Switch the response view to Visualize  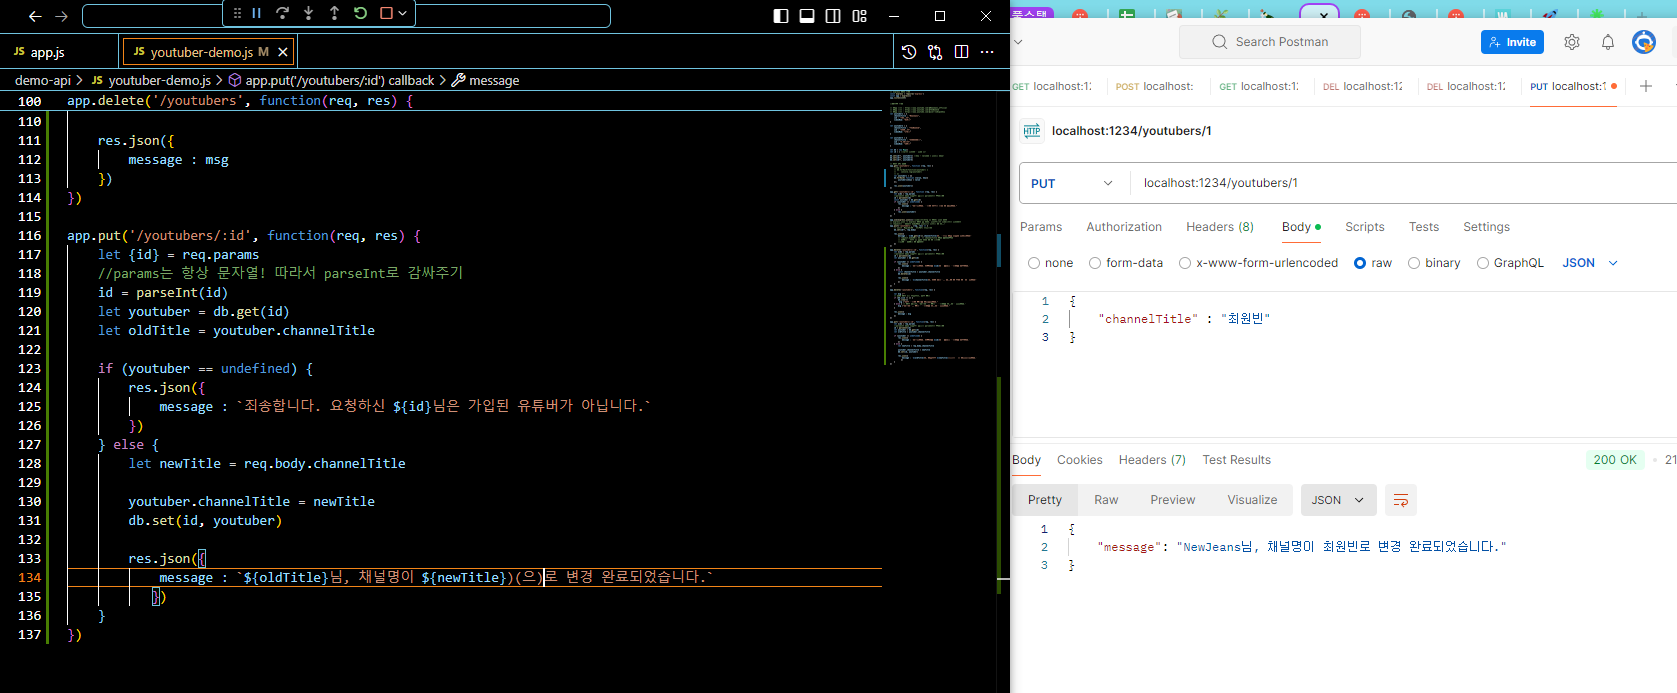point(1252,500)
